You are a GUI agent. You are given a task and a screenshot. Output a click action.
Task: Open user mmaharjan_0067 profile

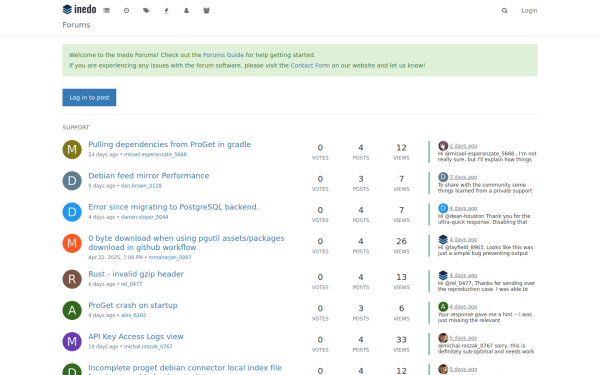pyautogui.click(x=170, y=258)
